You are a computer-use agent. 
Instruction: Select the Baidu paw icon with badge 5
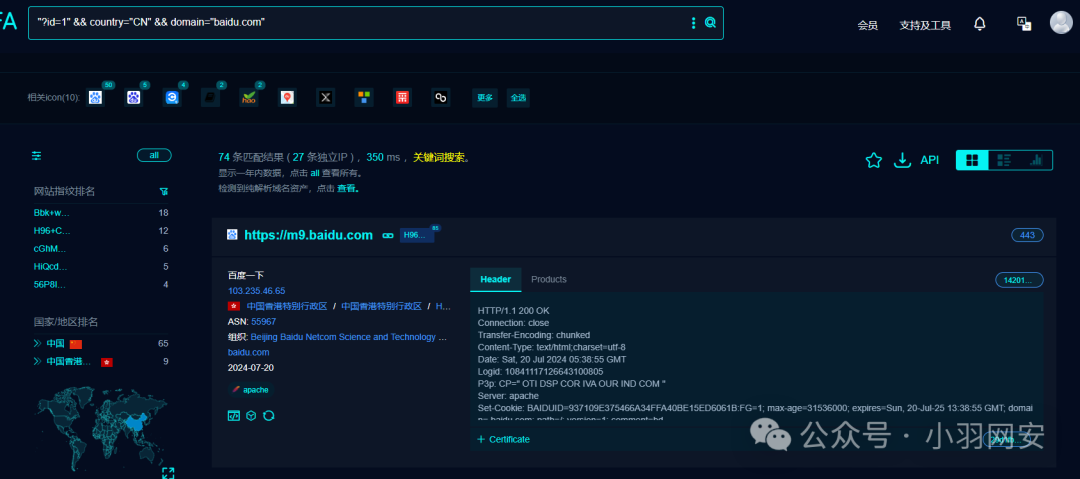(x=134, y=97)
